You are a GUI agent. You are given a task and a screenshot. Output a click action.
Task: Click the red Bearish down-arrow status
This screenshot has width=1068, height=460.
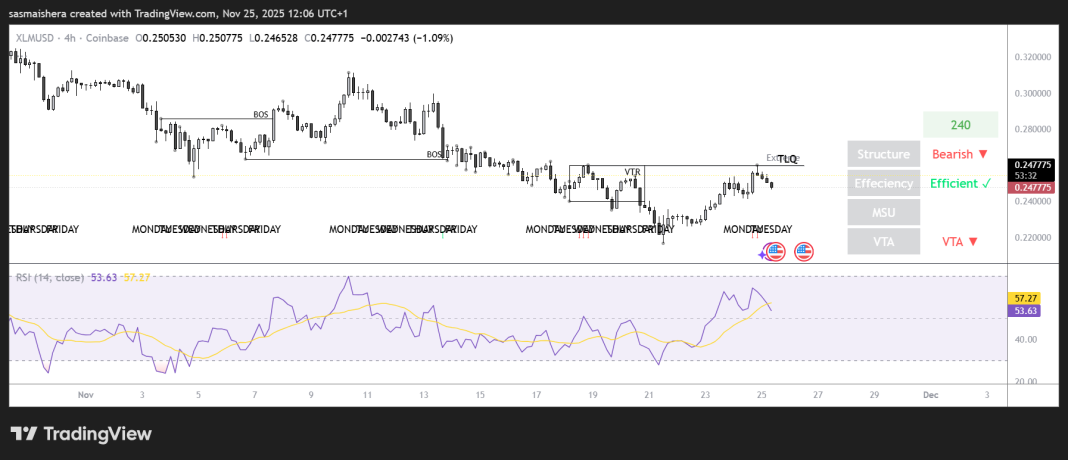tap(960, 154)
